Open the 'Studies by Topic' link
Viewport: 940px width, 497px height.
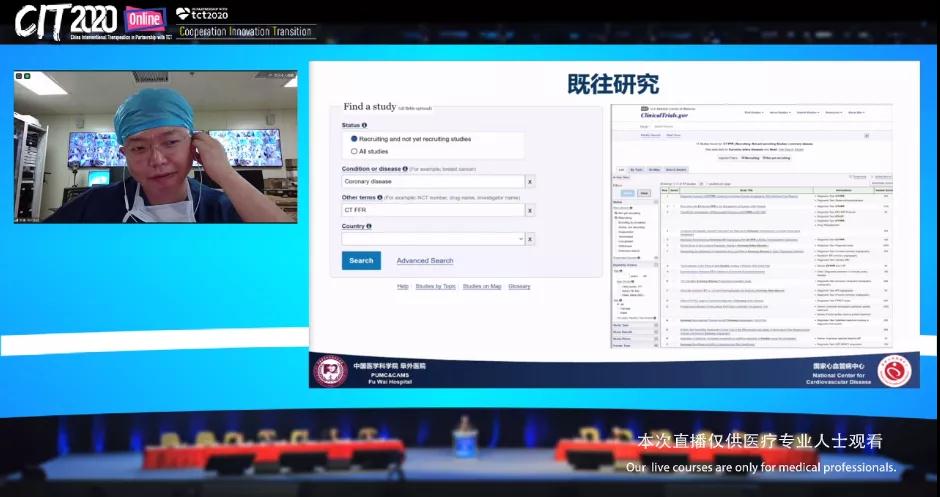coord(436,287)
